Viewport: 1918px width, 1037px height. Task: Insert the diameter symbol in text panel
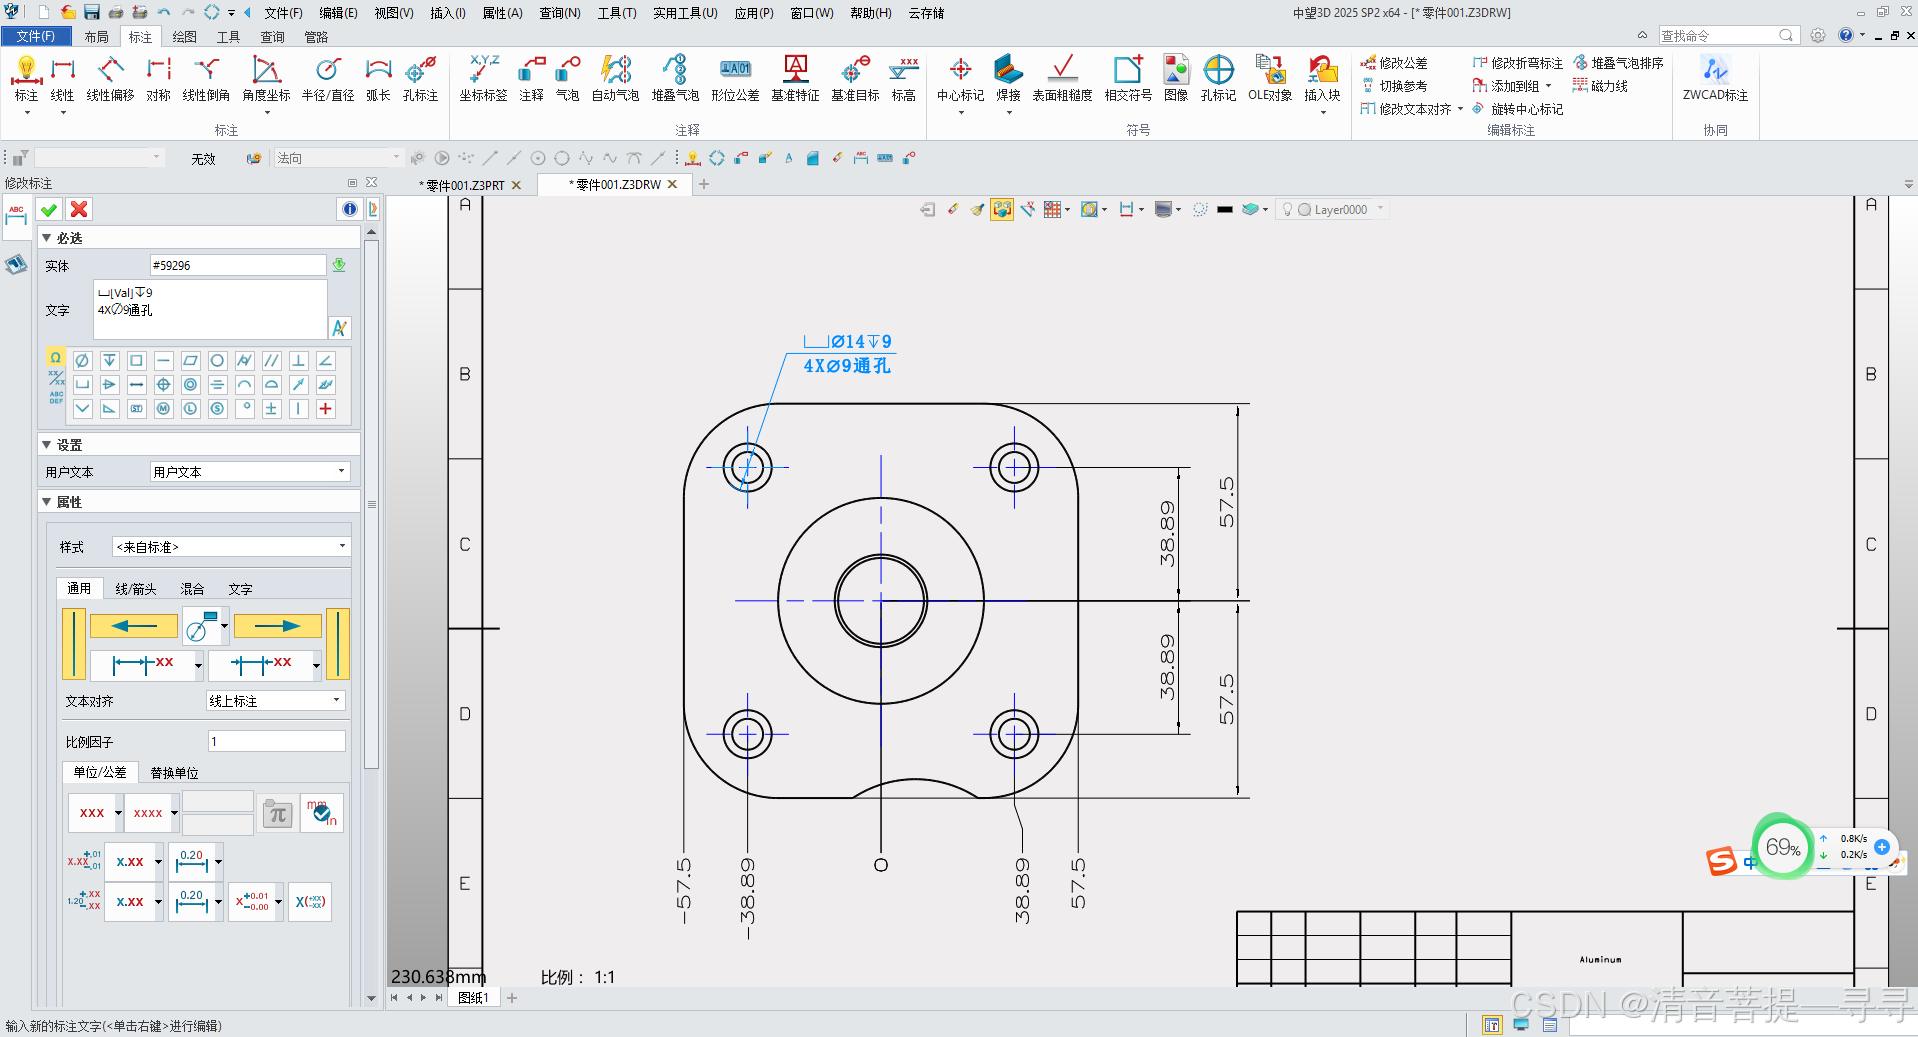[83, 361]
